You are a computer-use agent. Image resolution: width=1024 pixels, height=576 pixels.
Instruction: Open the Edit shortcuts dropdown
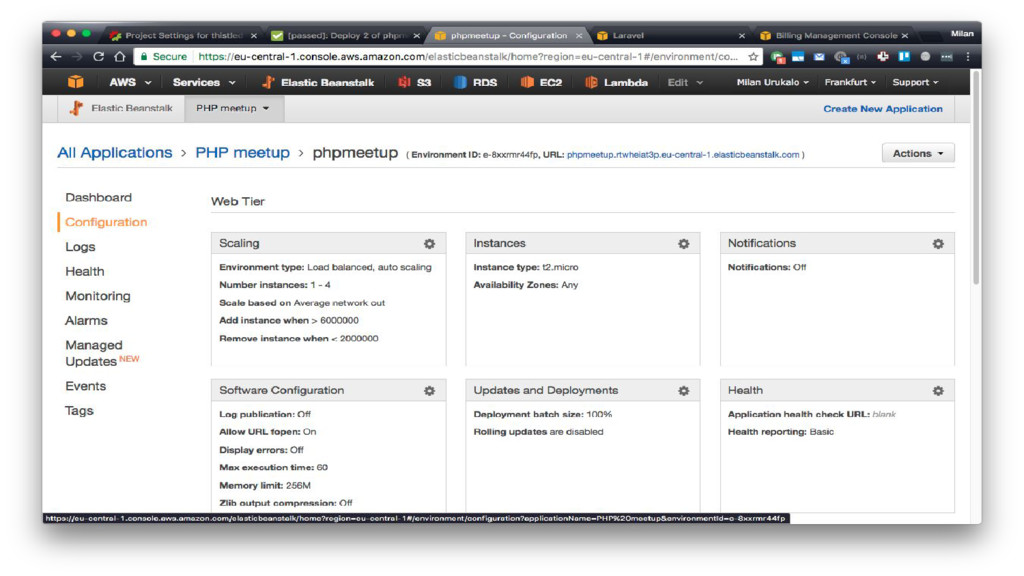click(x=685, y=82)
